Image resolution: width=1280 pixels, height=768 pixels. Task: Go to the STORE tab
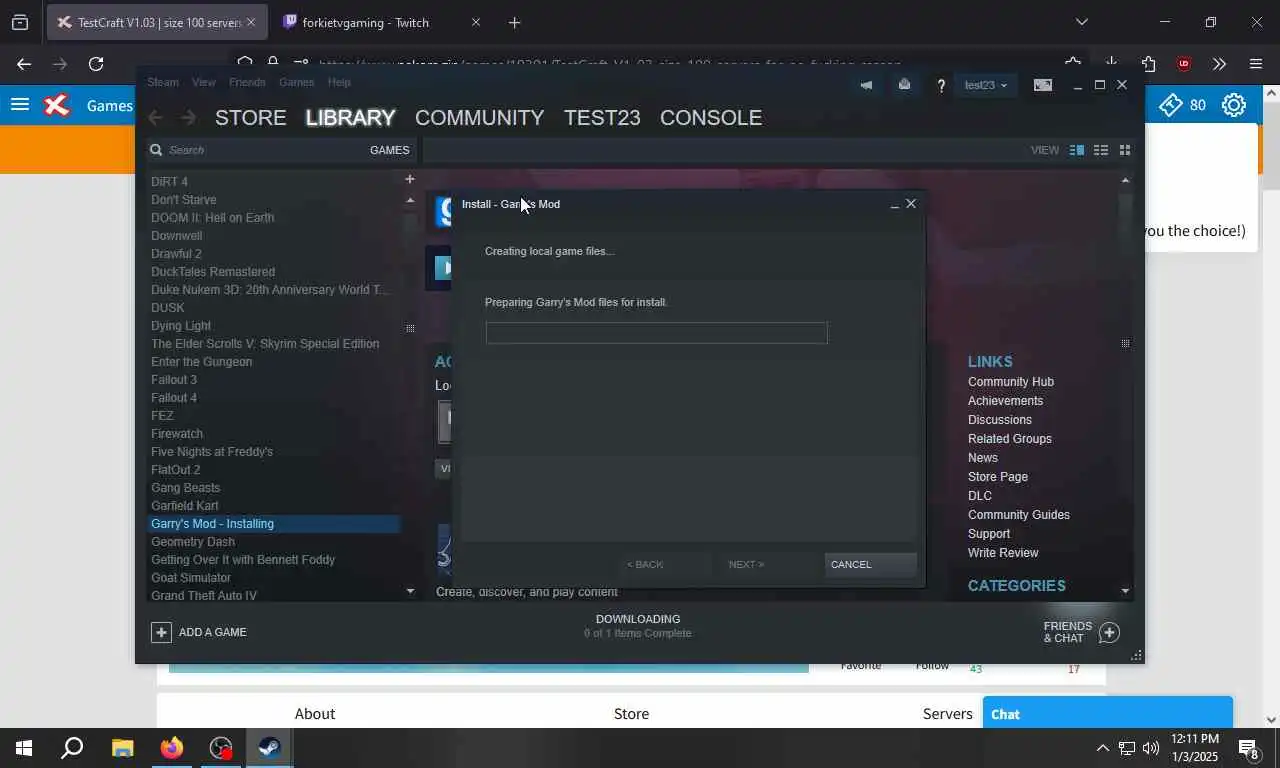coord(251,118)
